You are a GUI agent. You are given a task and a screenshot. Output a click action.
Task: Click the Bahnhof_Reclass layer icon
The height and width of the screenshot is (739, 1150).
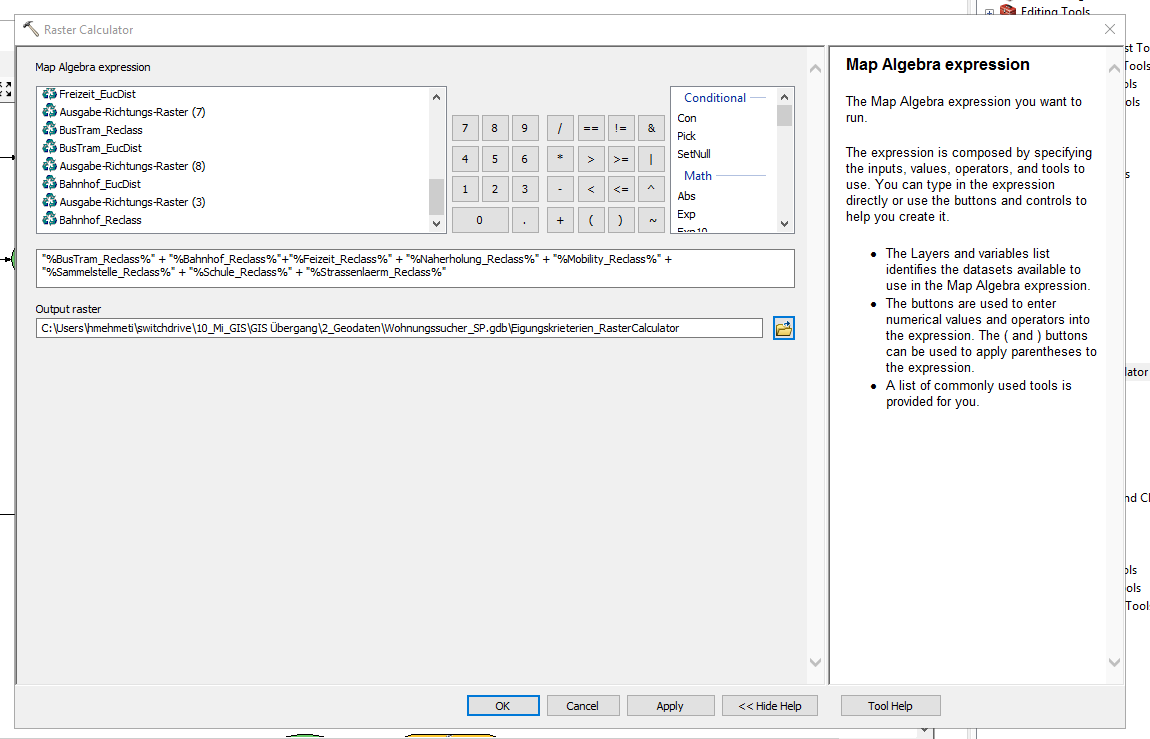(49, 220)
